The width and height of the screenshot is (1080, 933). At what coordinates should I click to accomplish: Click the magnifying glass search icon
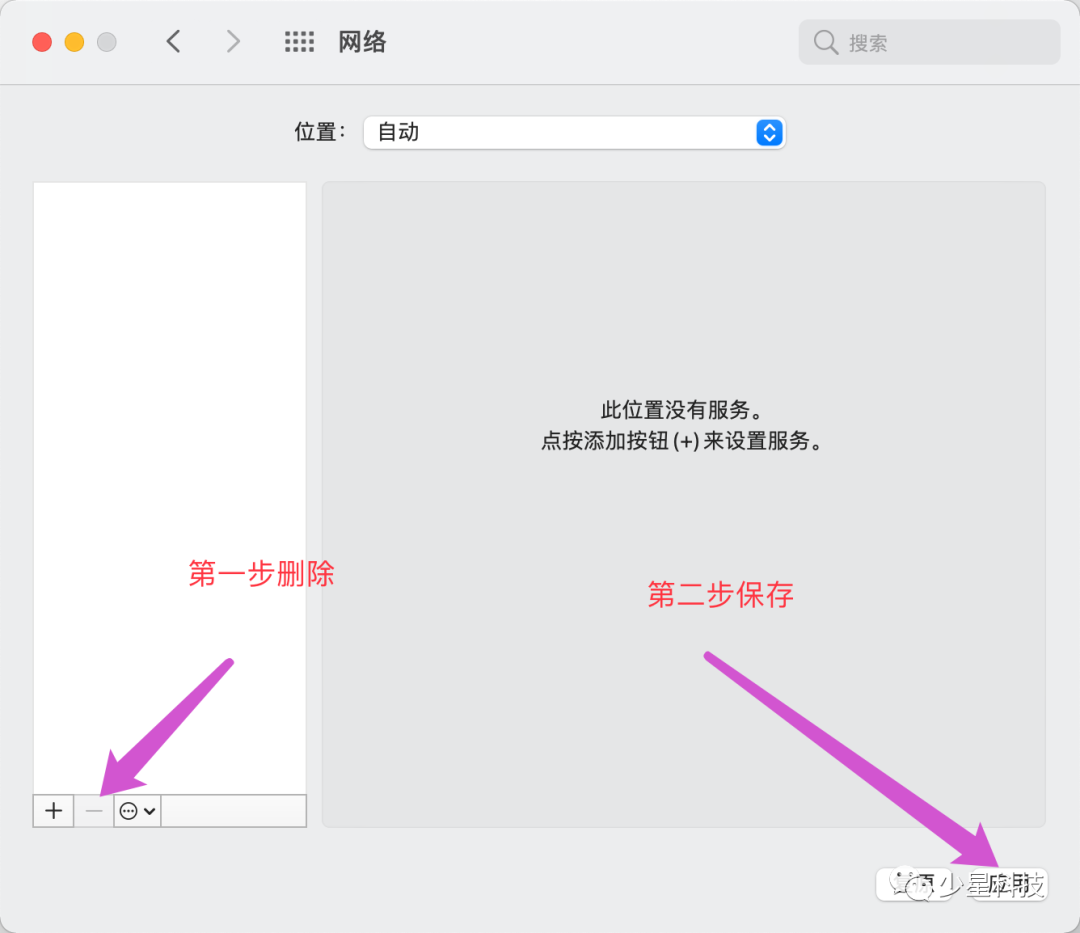coord(825,42)
